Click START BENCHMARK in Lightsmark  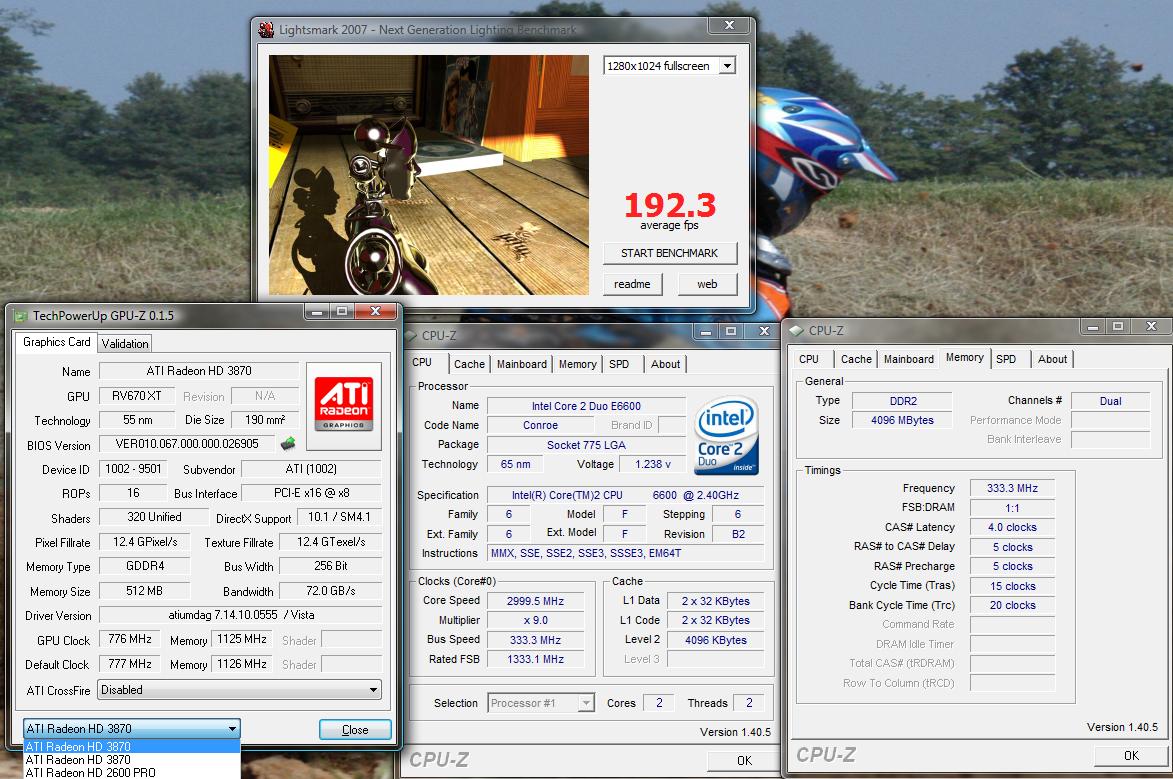tap(670, 253)
